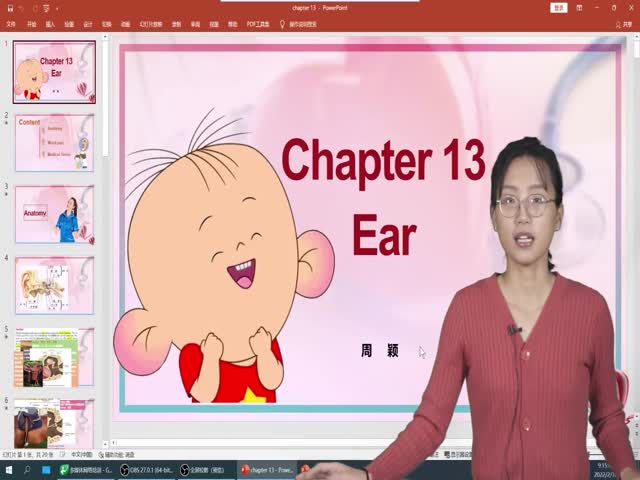Switch to the 开始 (Home) ribbon tab
This screenshot has height=480, width=640.
31,24
